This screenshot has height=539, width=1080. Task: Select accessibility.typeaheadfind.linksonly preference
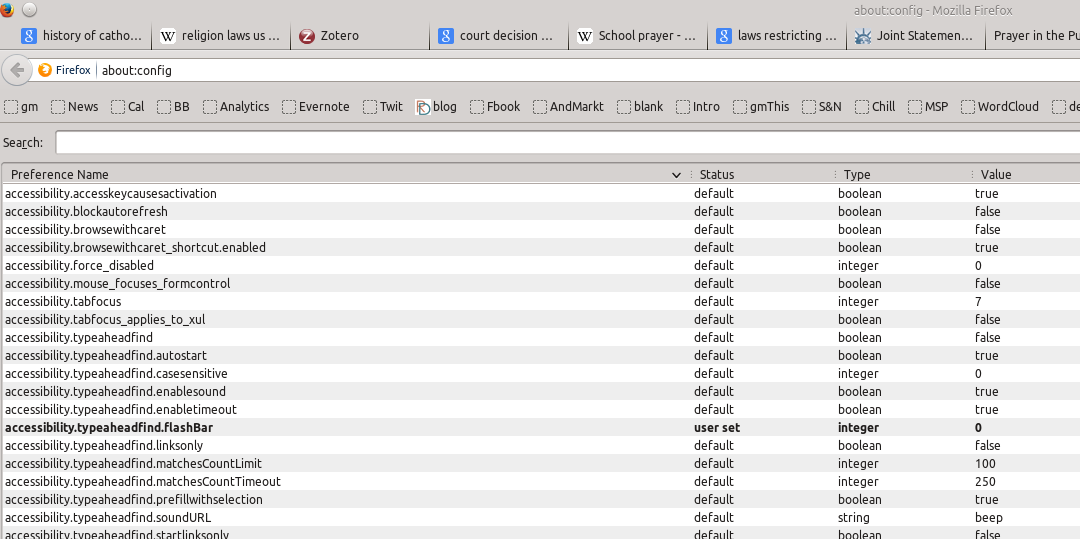541,445
